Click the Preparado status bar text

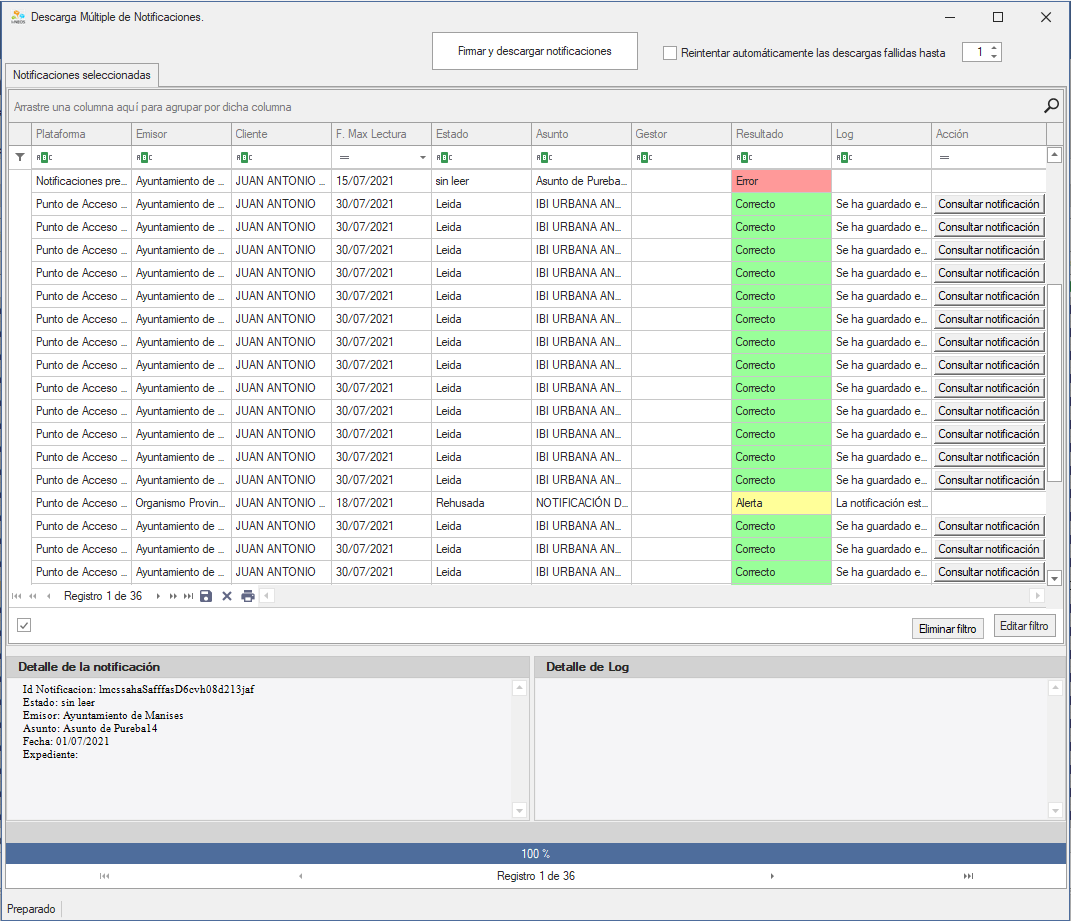(31, 909)
